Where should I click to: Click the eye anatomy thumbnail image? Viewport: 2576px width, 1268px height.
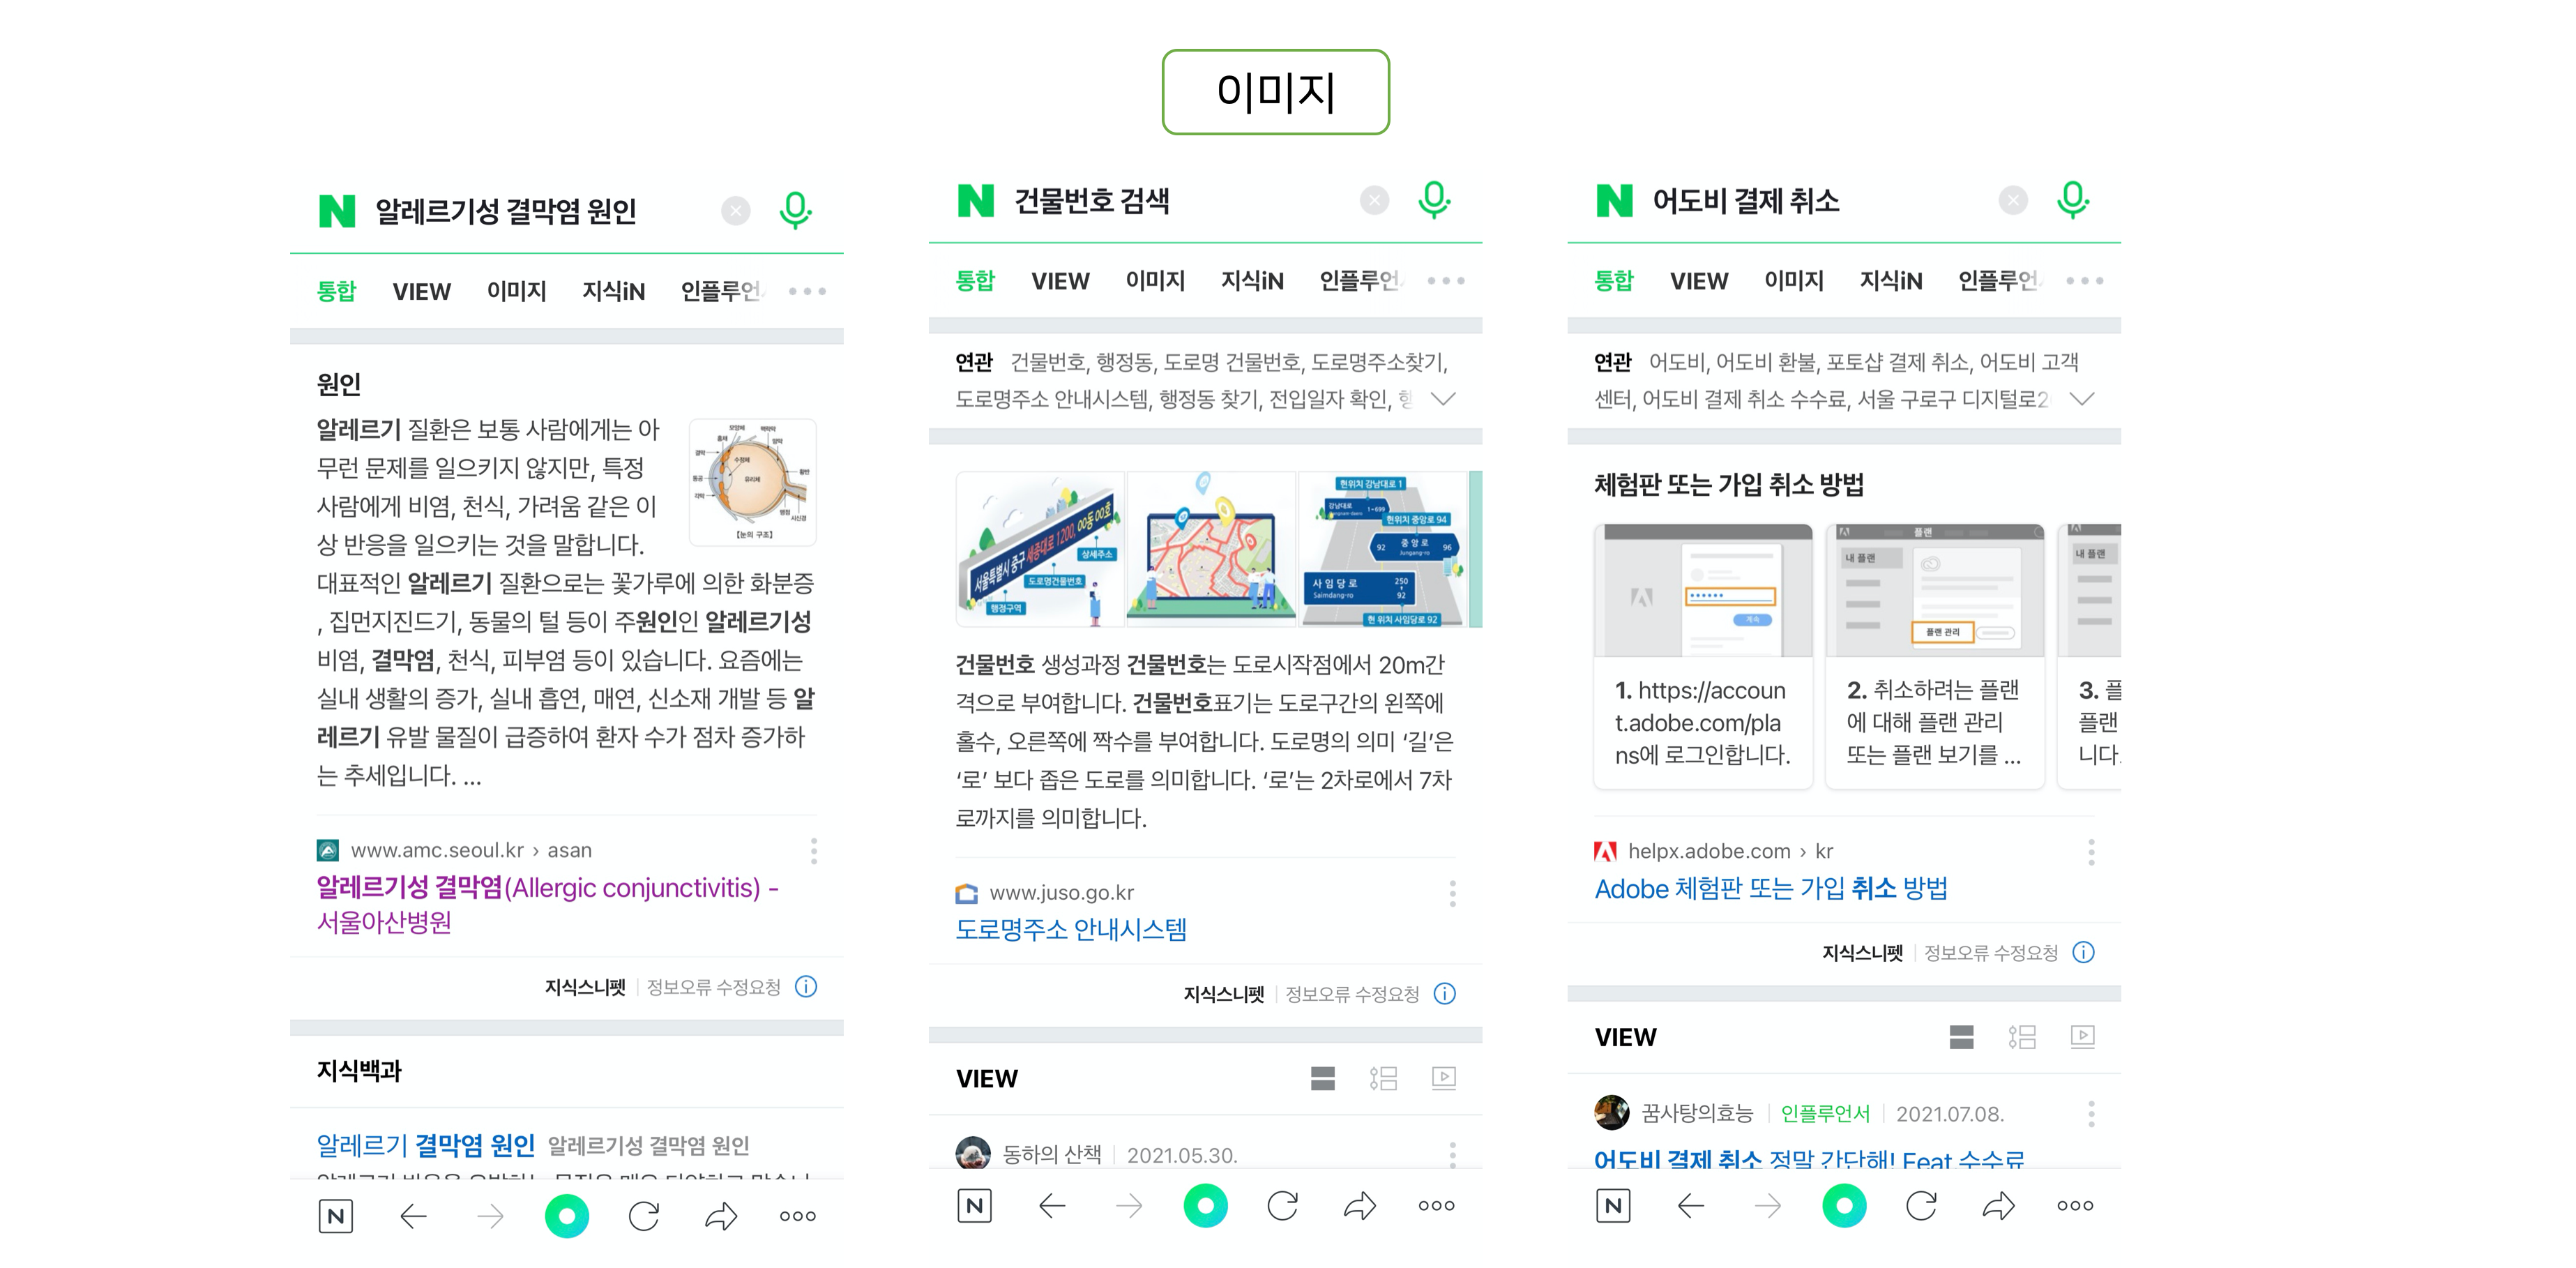(753, 482)
